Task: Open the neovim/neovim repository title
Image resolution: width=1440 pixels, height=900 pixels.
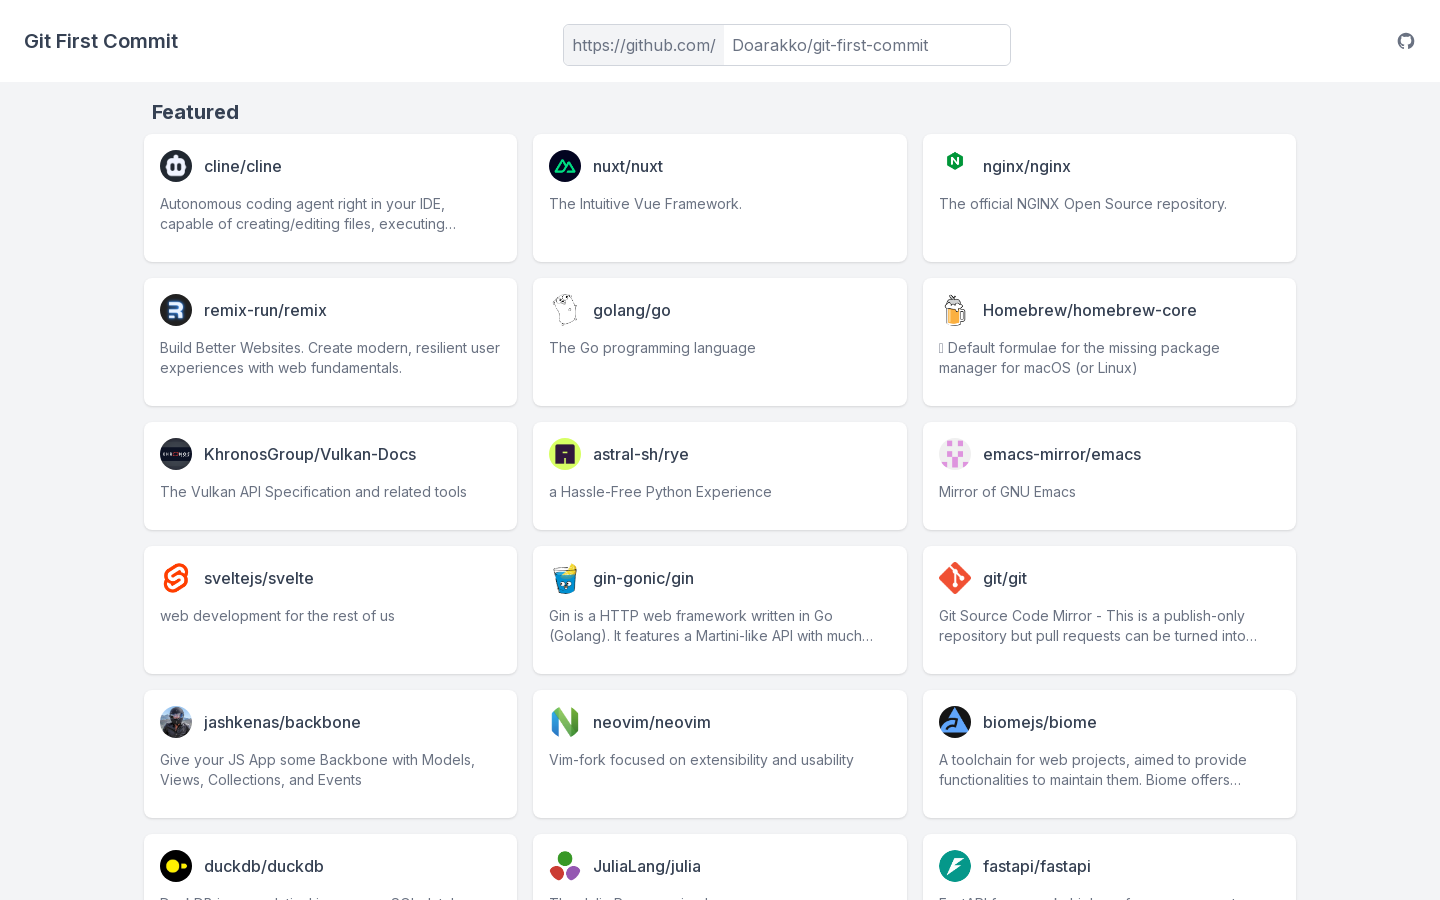Action: pyautogui.click(x=652, y=722)
